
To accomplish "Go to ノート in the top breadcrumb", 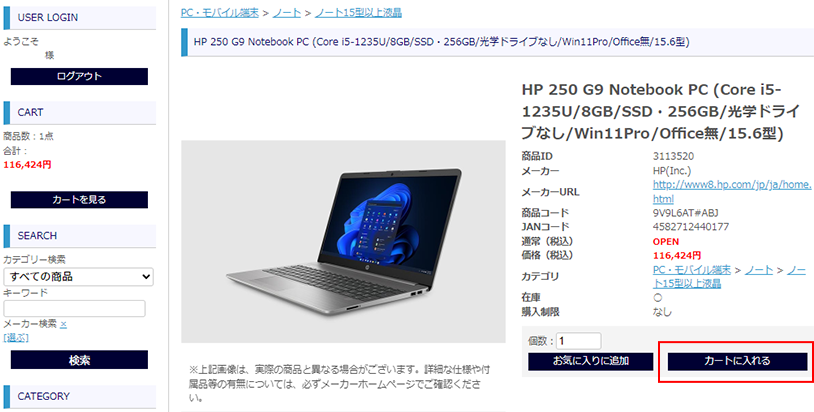I will click(287, 13).
